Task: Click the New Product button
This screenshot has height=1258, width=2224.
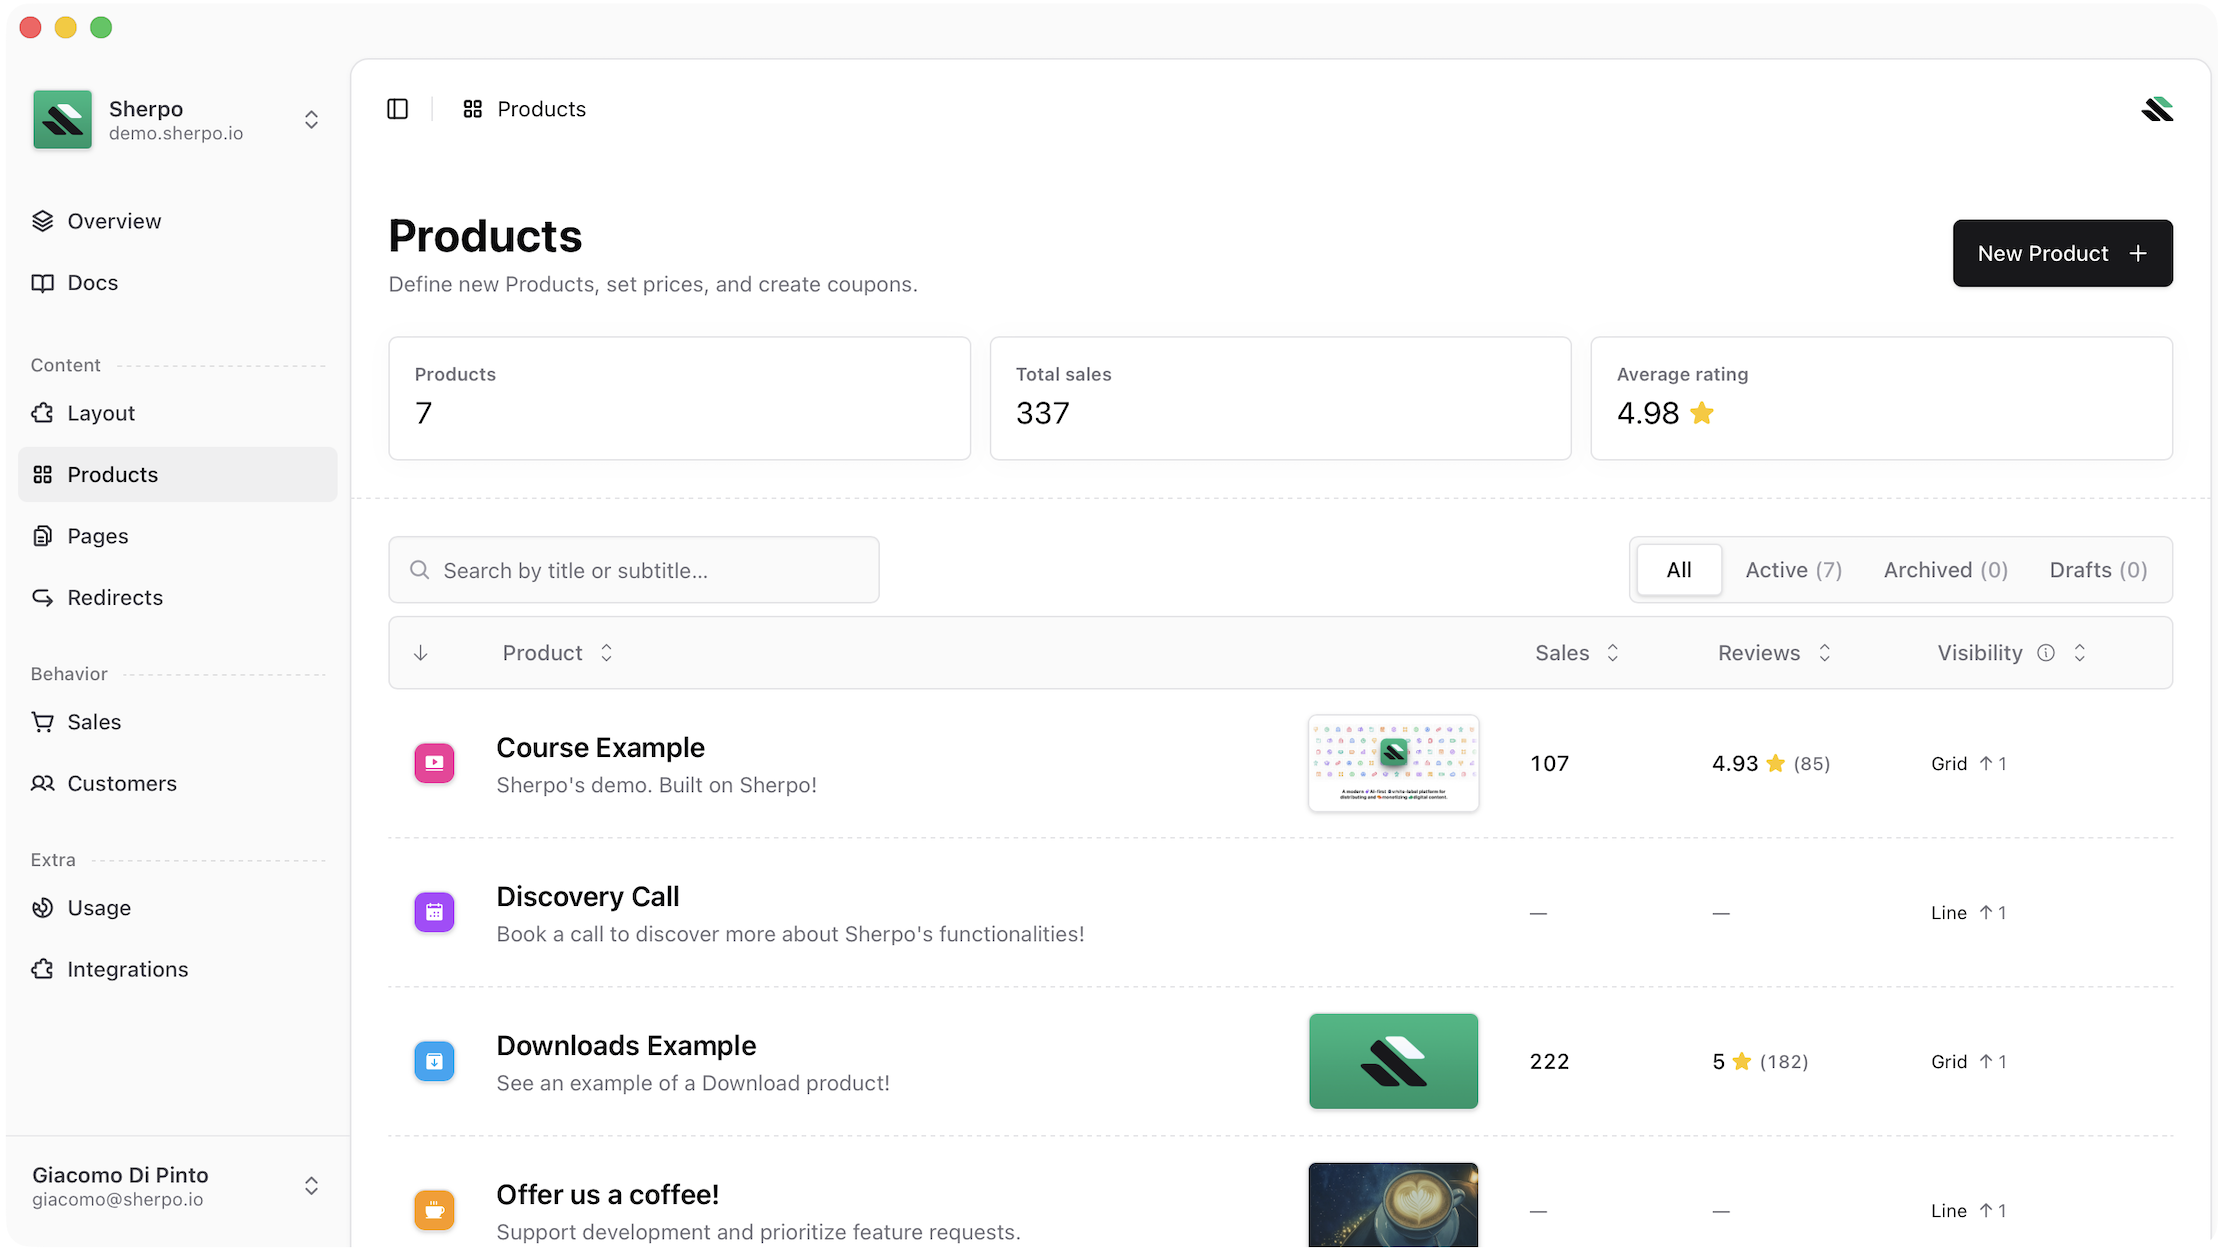Action: (x=2062, y=253)
